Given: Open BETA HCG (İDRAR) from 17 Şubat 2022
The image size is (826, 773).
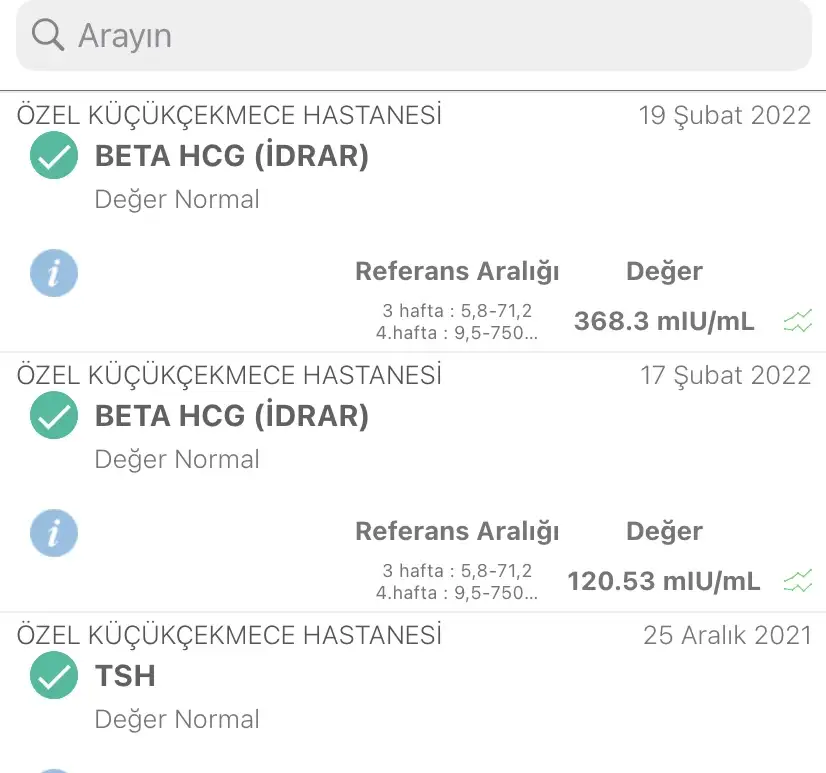Looking at the screenshot, I should point(231,417).
